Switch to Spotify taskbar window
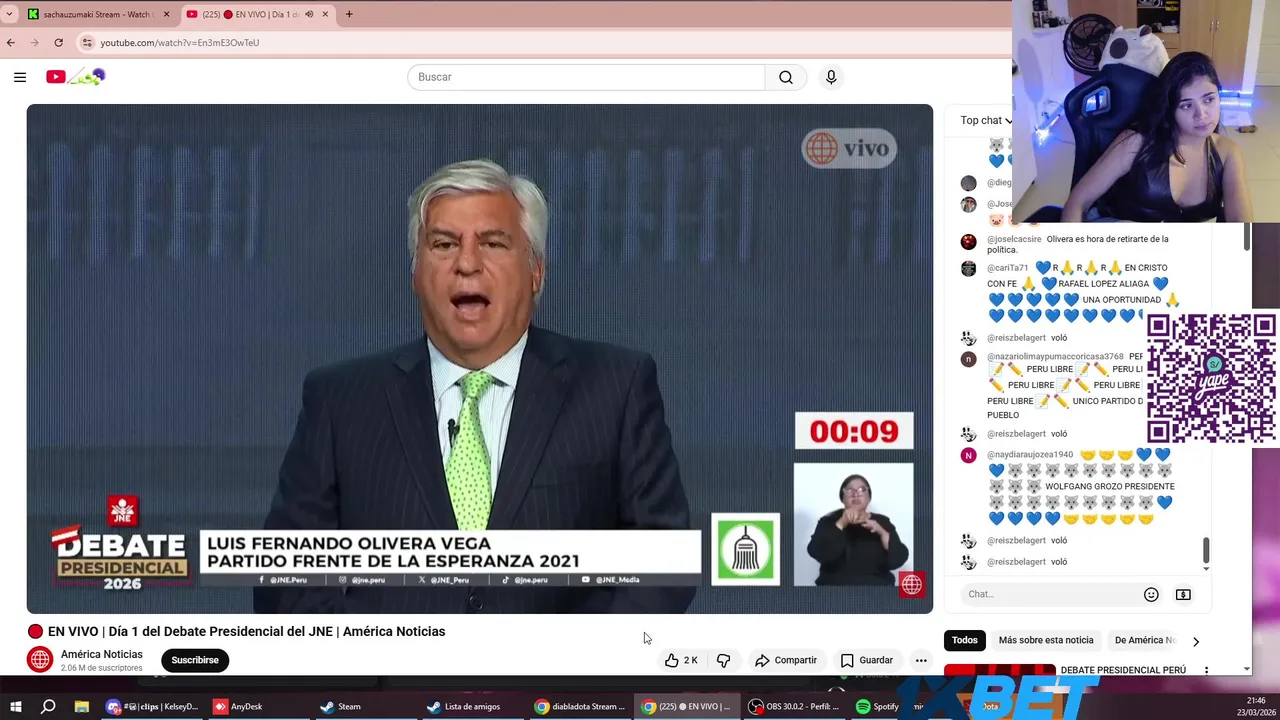Screen dimensions: 1280x720 pos(878,707)
